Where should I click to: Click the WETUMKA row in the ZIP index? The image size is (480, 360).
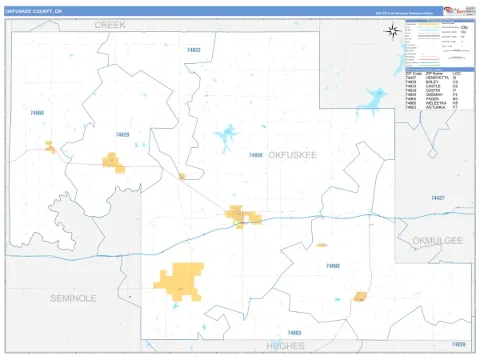point(440,107)
